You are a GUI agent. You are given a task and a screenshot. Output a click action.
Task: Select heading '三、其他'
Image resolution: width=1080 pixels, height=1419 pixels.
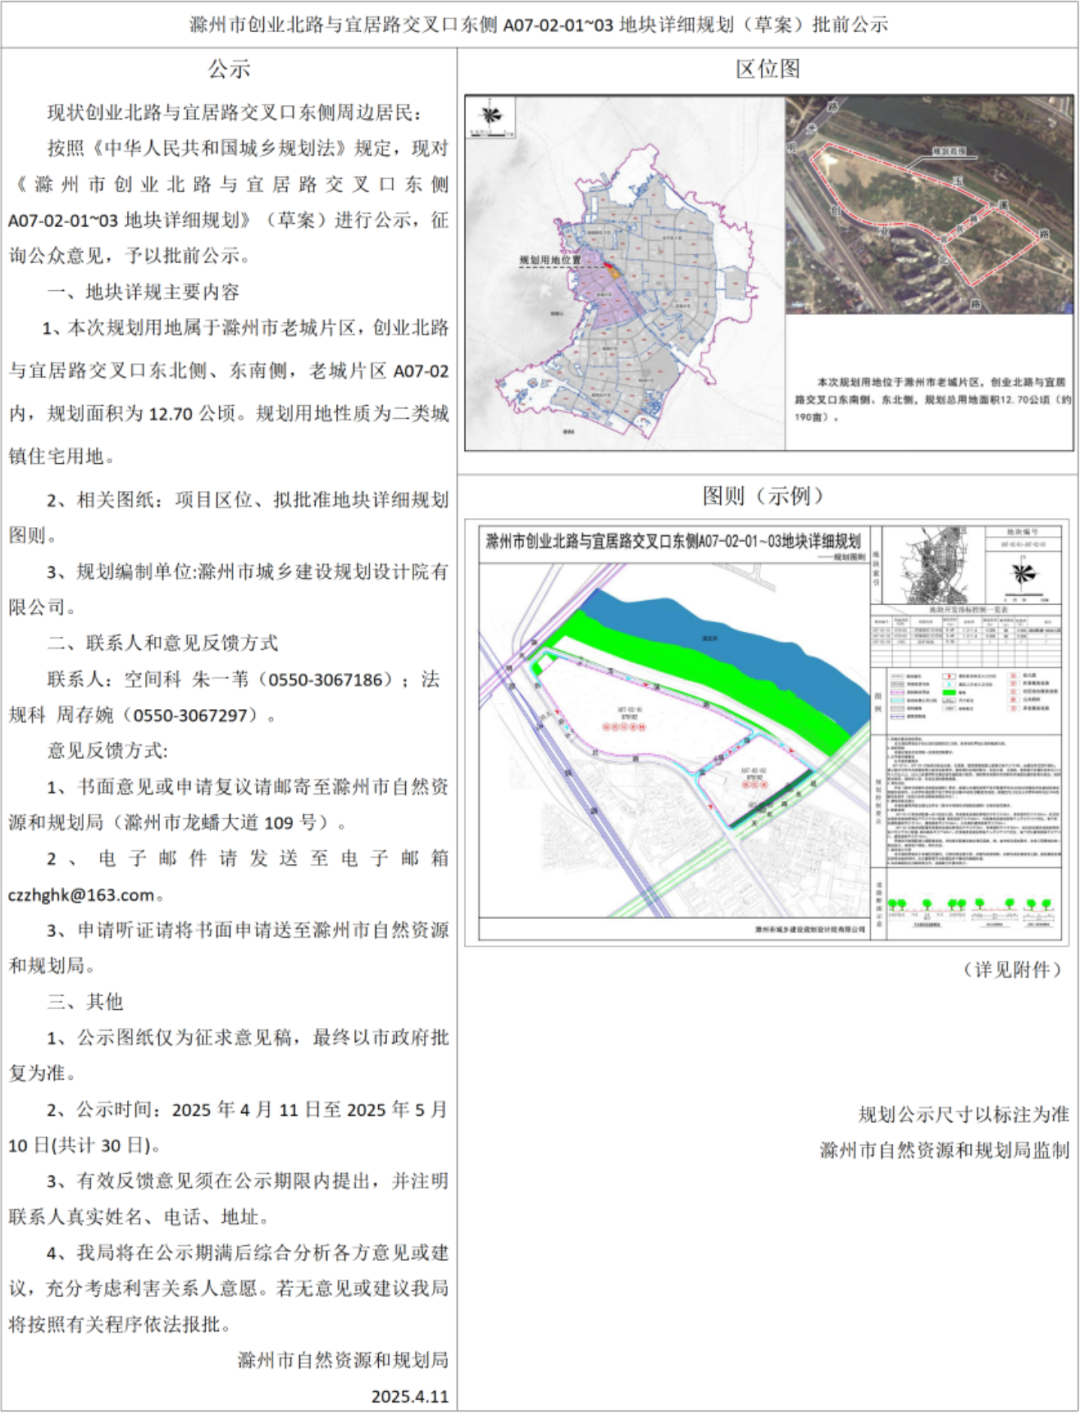click(85, 1002)
